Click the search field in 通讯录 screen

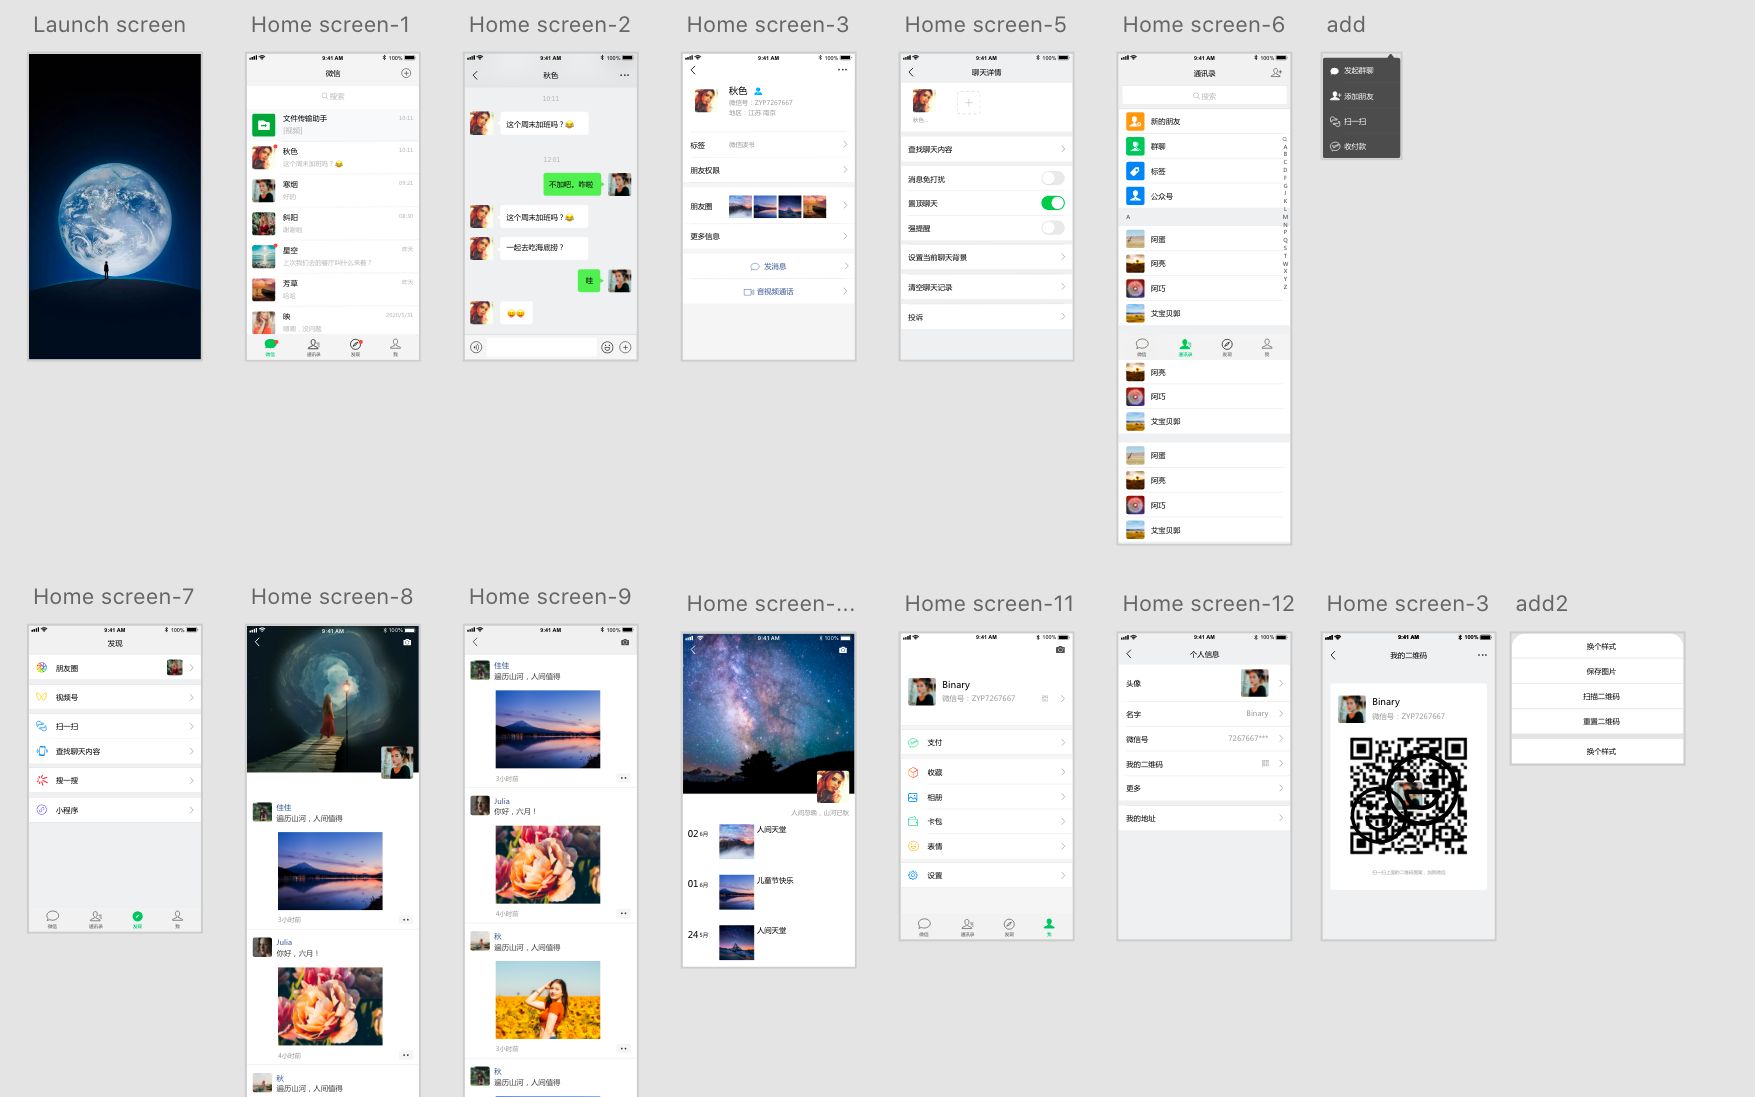click(x=1204, y=96)
